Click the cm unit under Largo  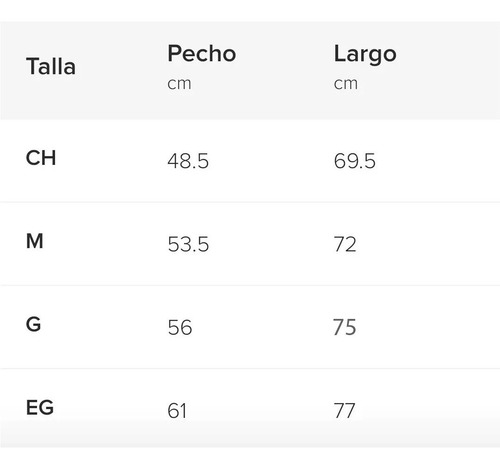(346, 84)
